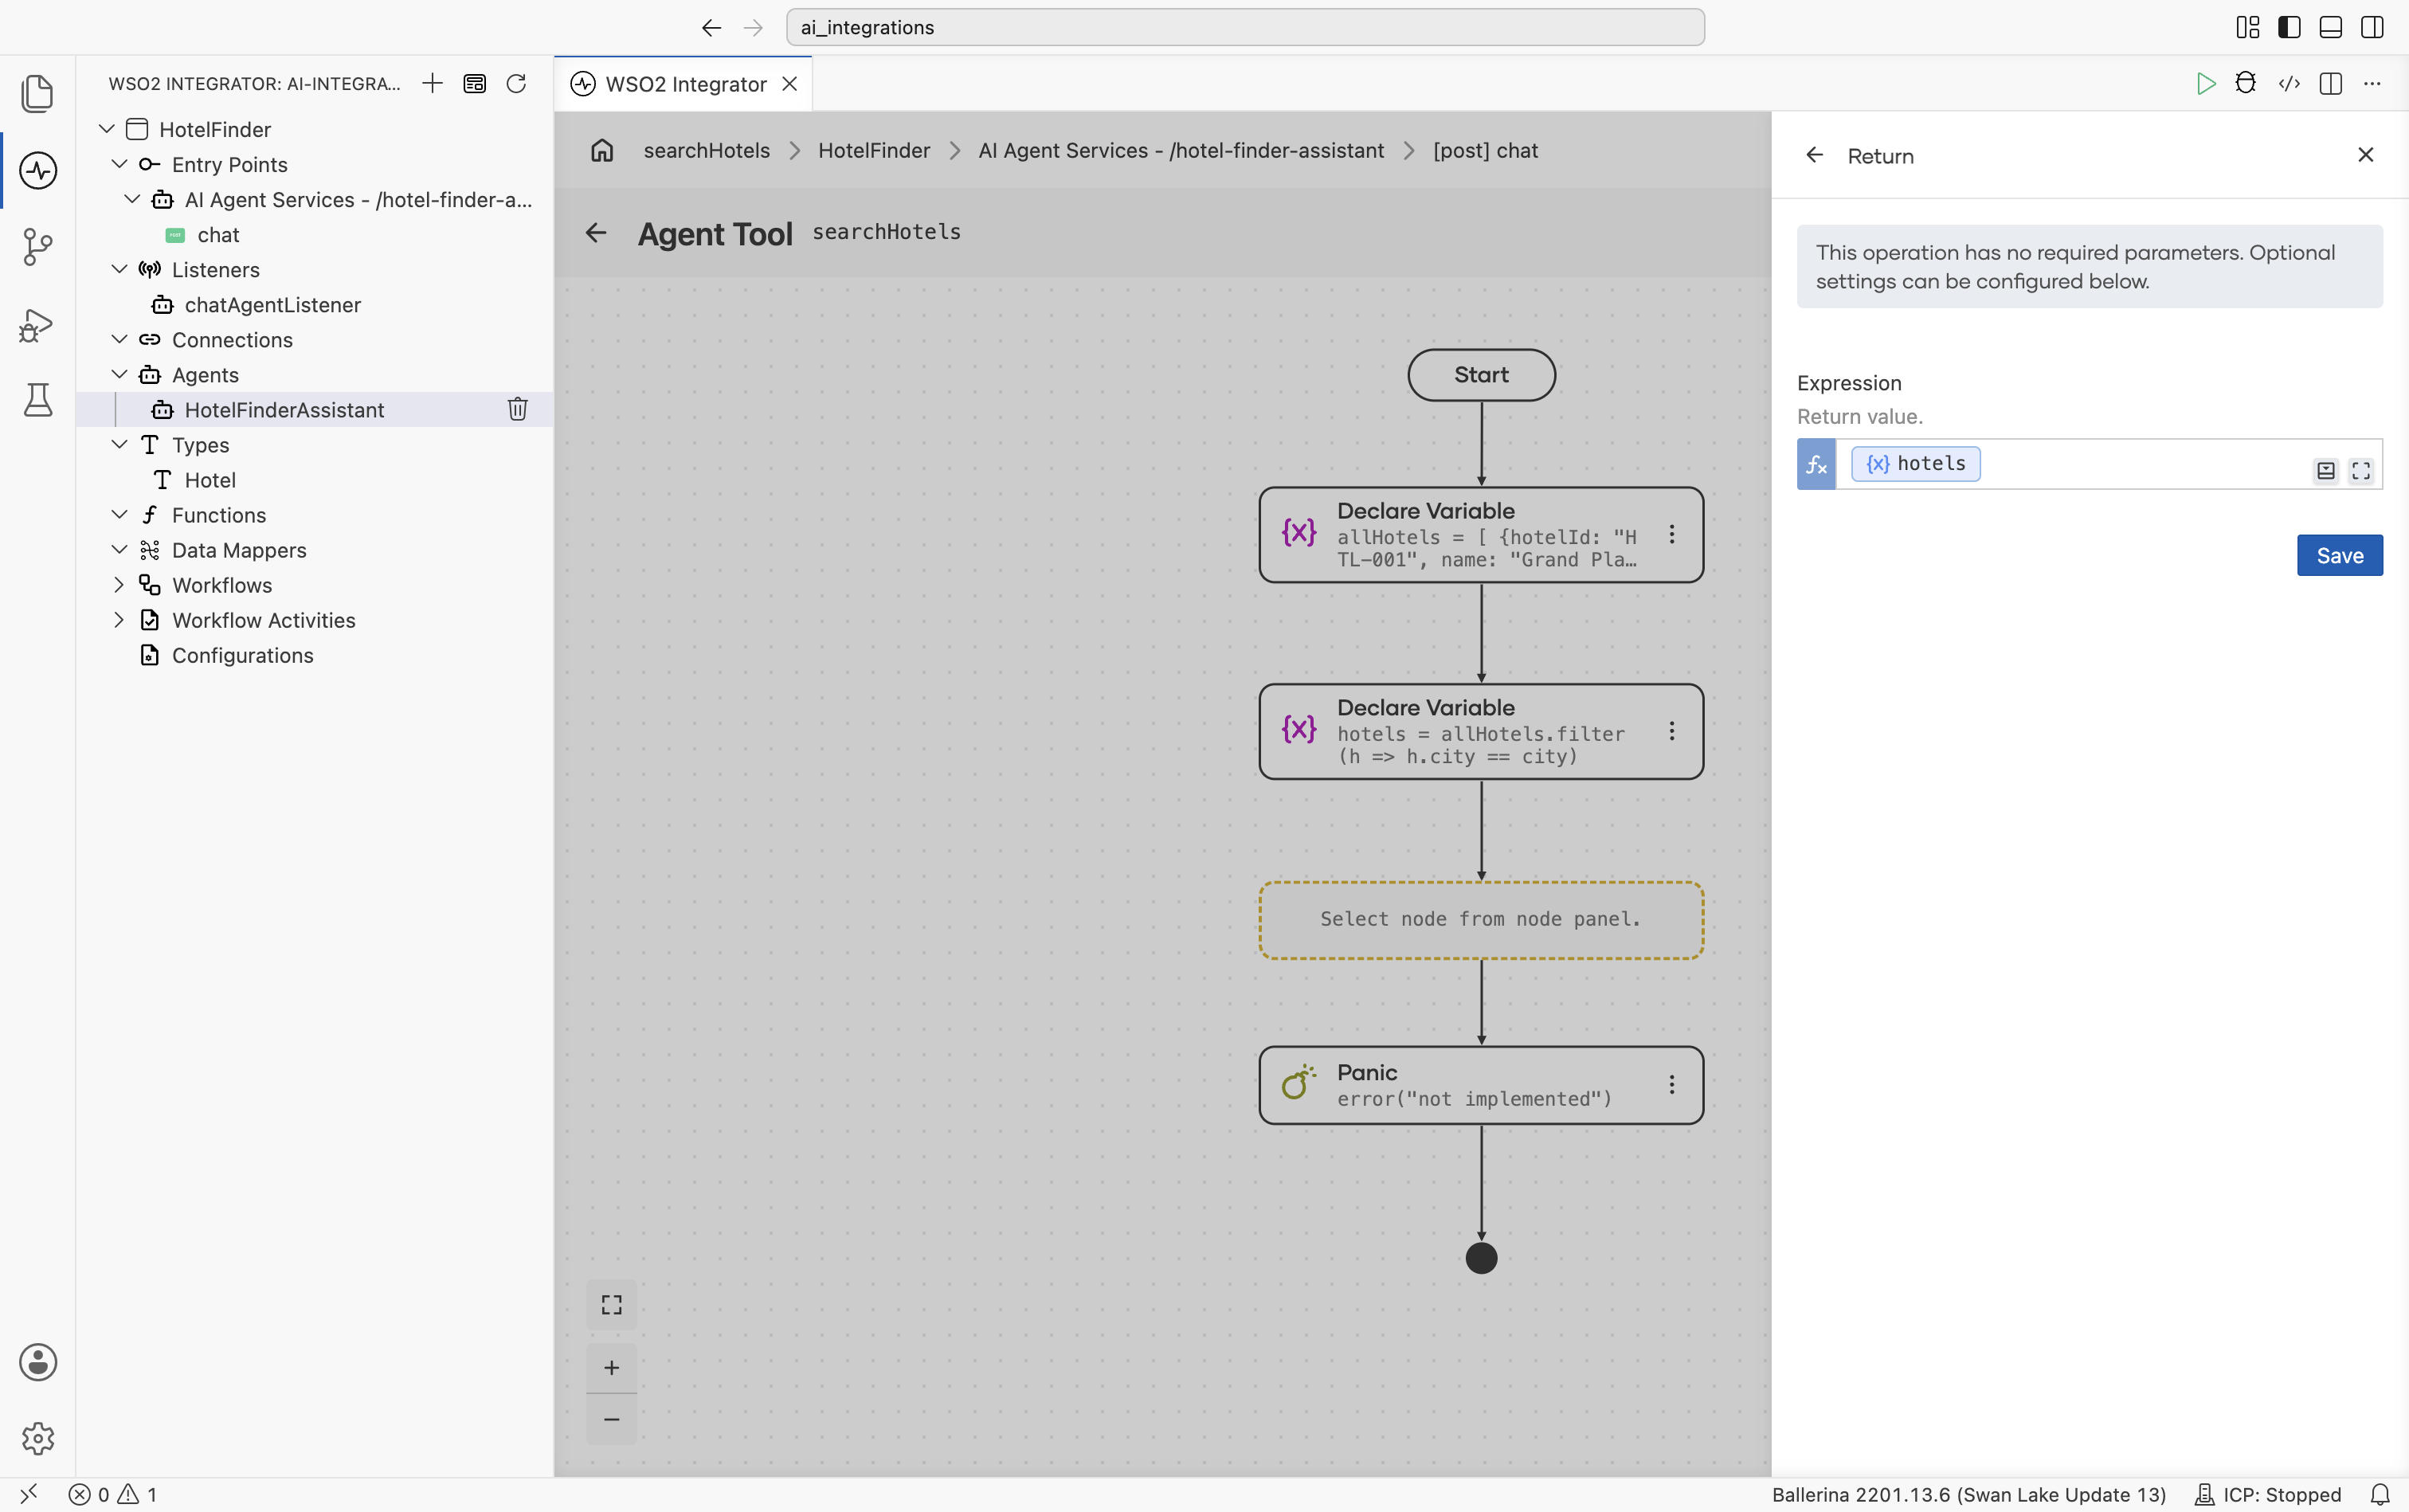Zoom out on the flow diagram
Viewport: 2409px width, 1512px height.
[x=612, y=1420]
